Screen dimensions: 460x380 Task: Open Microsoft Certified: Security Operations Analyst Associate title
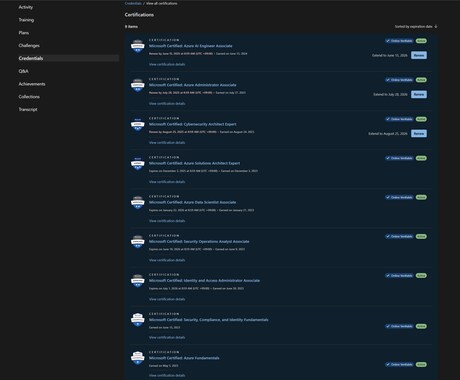click(x=199, y=242)
